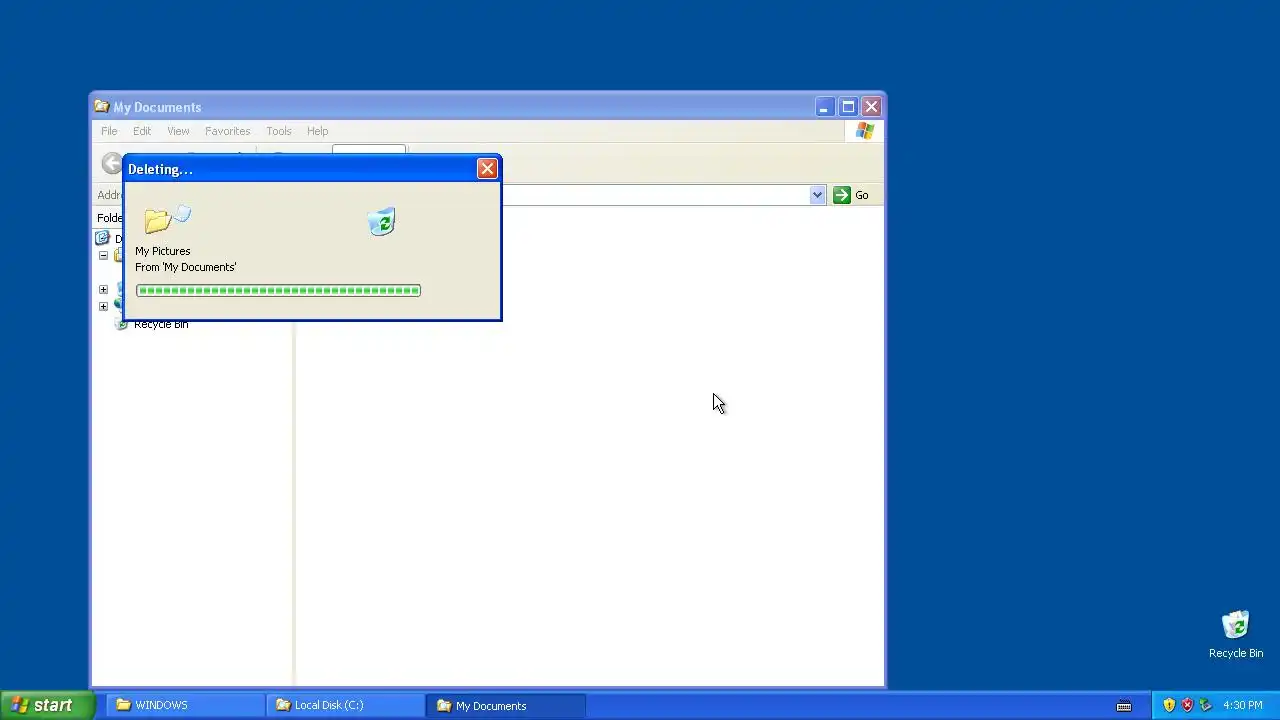Click the Recycle Bin icon in Deleting dialog
The image size is (1280, 720).
pos(381,222)
